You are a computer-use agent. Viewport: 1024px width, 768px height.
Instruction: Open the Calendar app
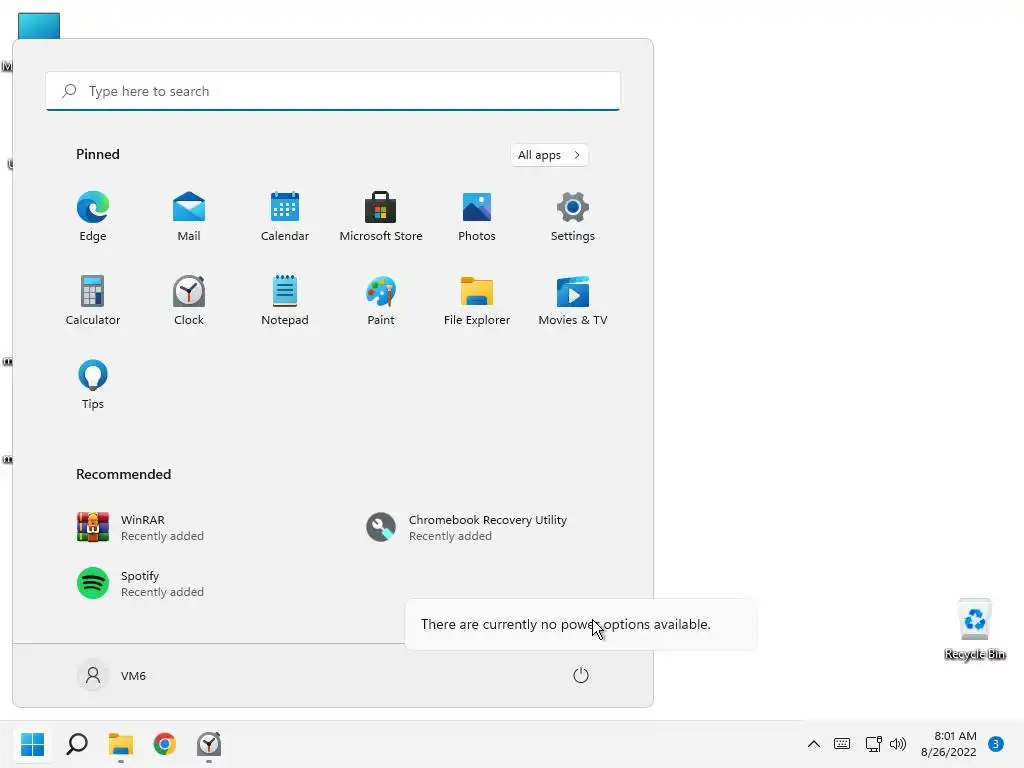click(x=285, y=217)
